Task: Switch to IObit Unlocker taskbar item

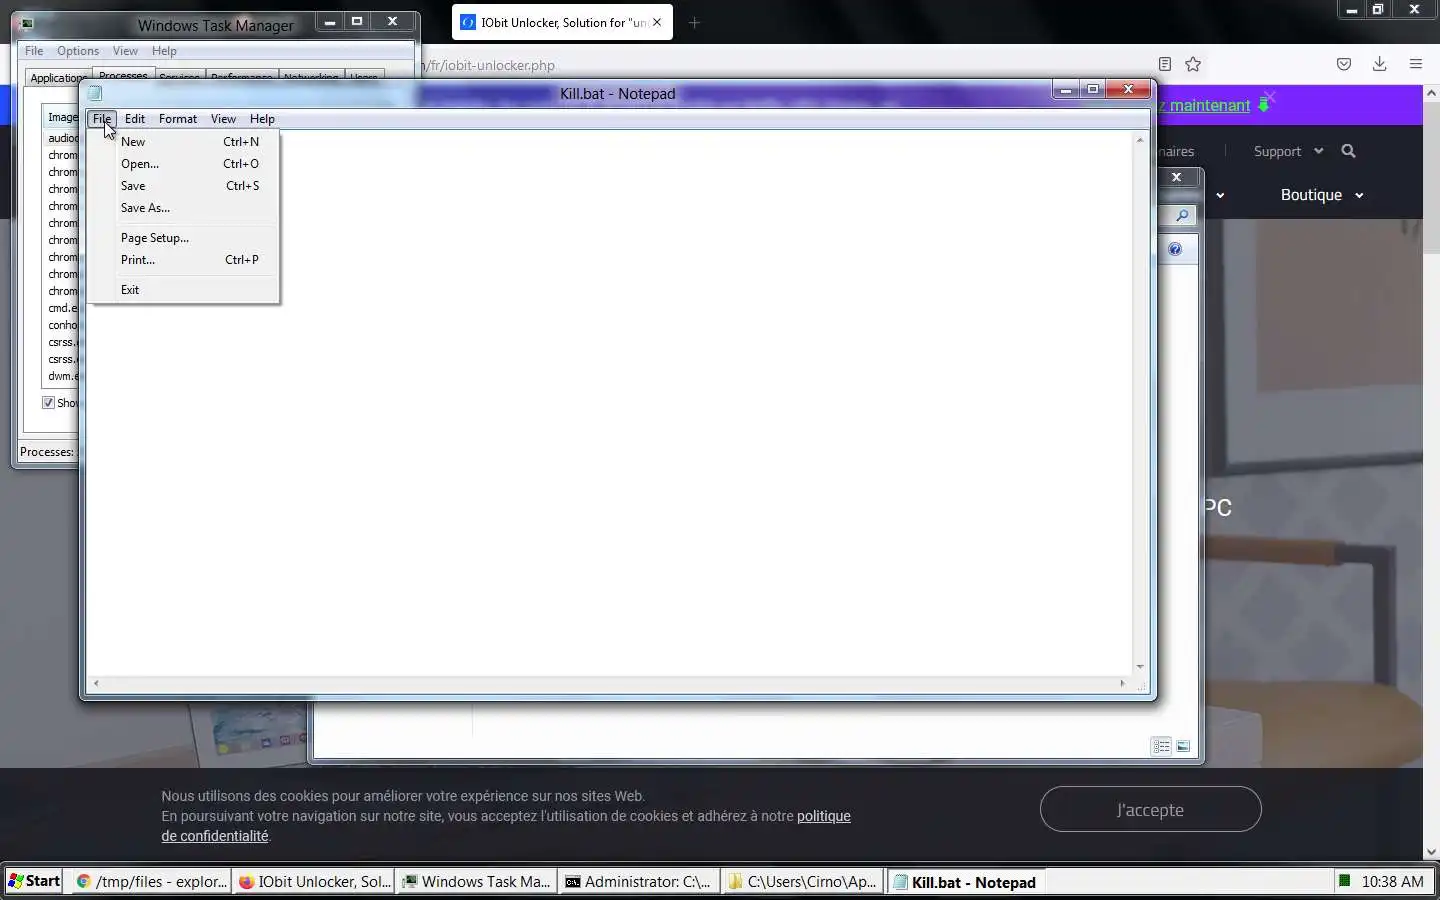Action: [x=314, y=881]
